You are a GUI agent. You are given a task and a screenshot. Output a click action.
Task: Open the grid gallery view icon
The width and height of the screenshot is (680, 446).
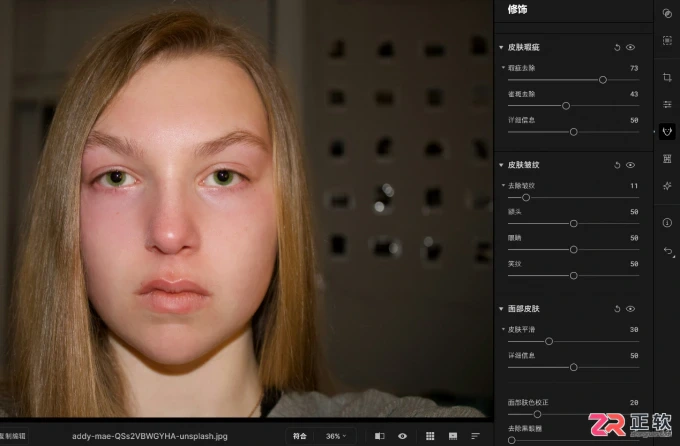coord(430,436)
